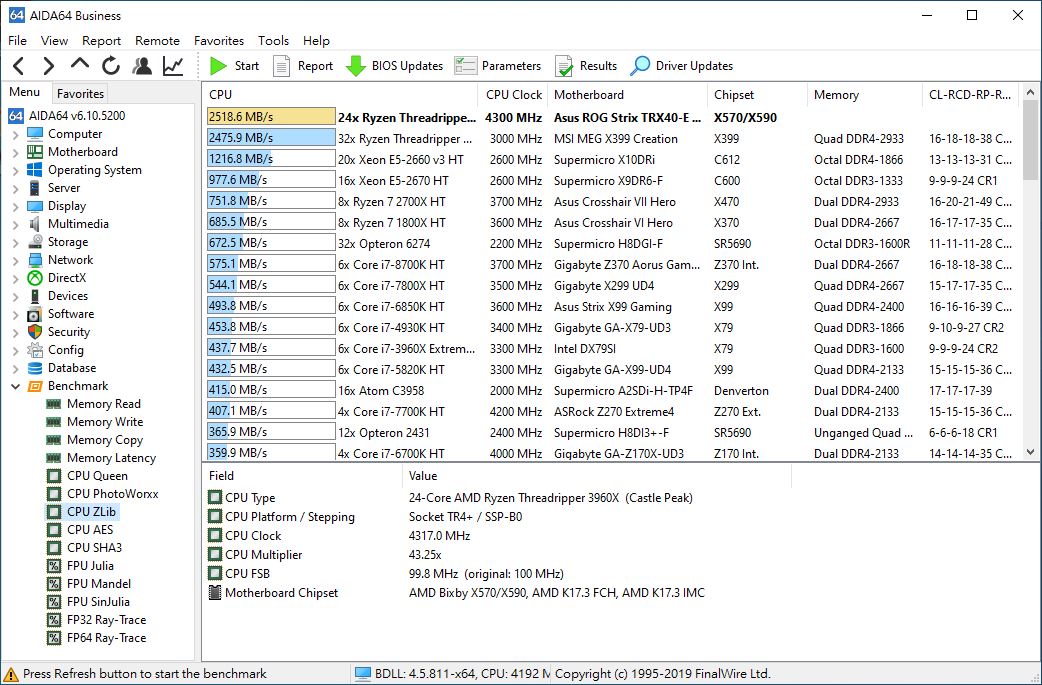Expand the Computer tree node

(16, 134)
